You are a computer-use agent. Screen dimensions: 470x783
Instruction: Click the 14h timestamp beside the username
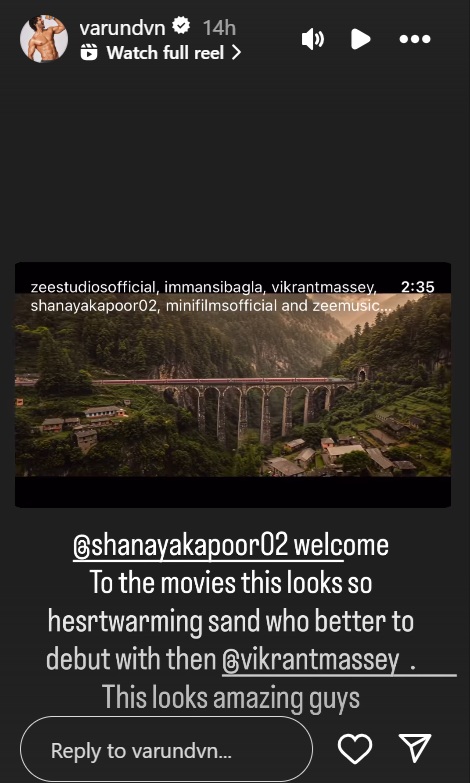point(219,28)
